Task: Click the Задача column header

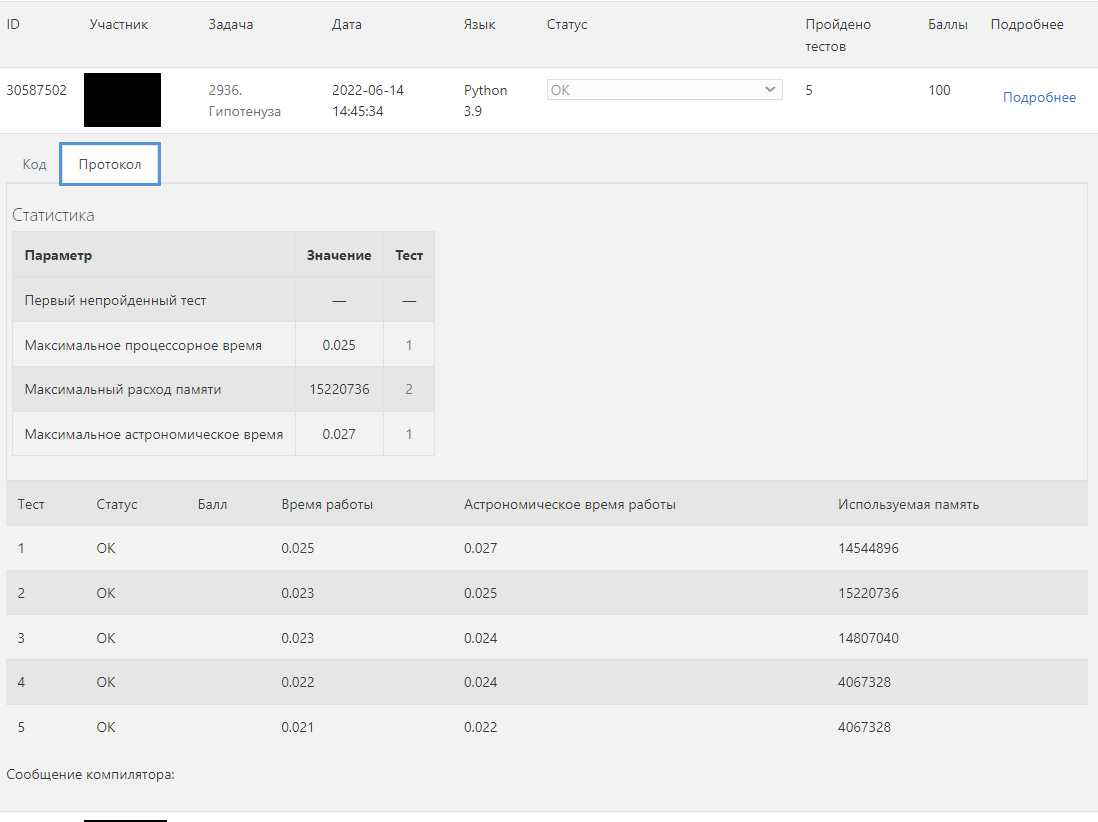Action: (230, 24)
